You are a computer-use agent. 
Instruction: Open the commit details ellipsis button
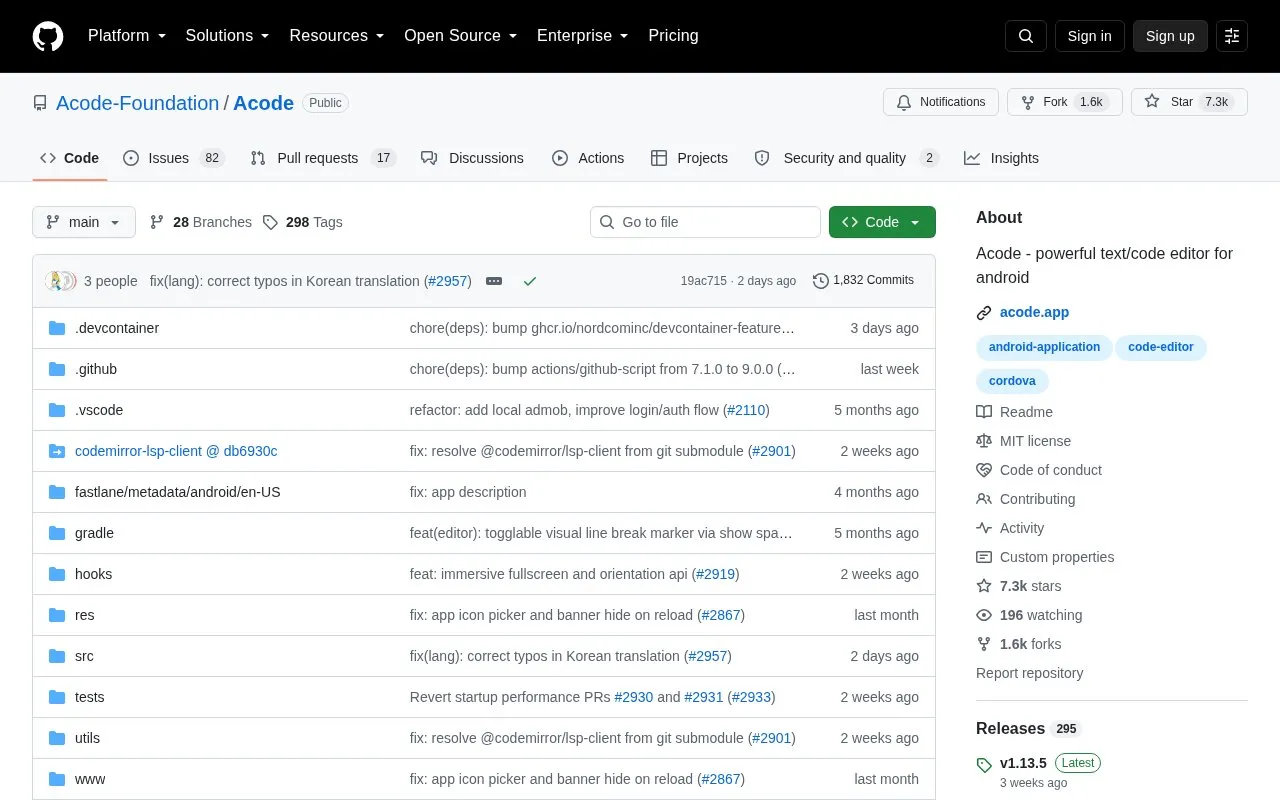point(494,281)
